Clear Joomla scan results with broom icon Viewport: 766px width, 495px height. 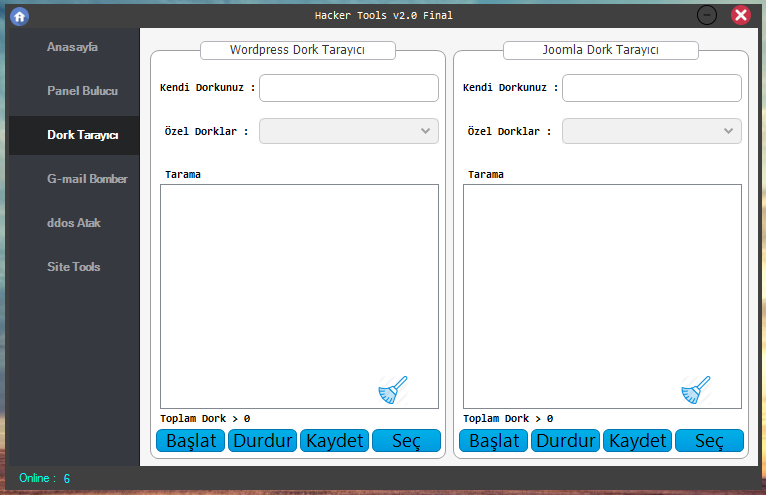pyautogui.click(x=696, y=390)
